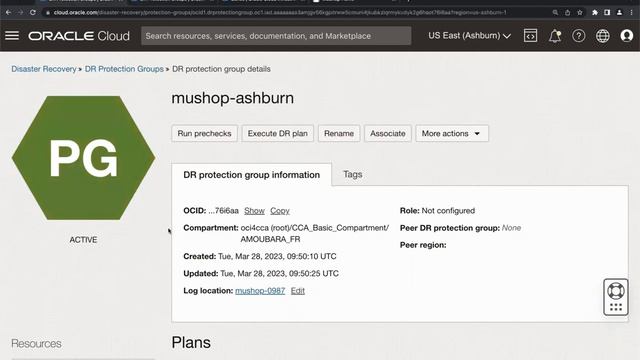Screen dimensions: 640x360
Task: Open the mushop-0987 log location link
Action: pos(260,291)
